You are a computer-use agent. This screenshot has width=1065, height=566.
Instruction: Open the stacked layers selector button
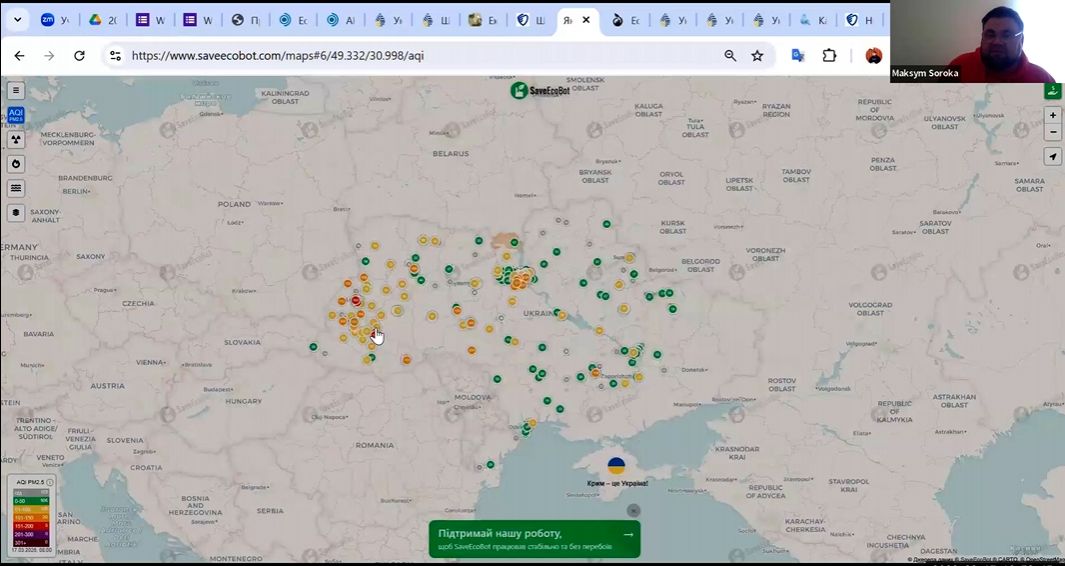pyautogui.click(x=15, y=213)
